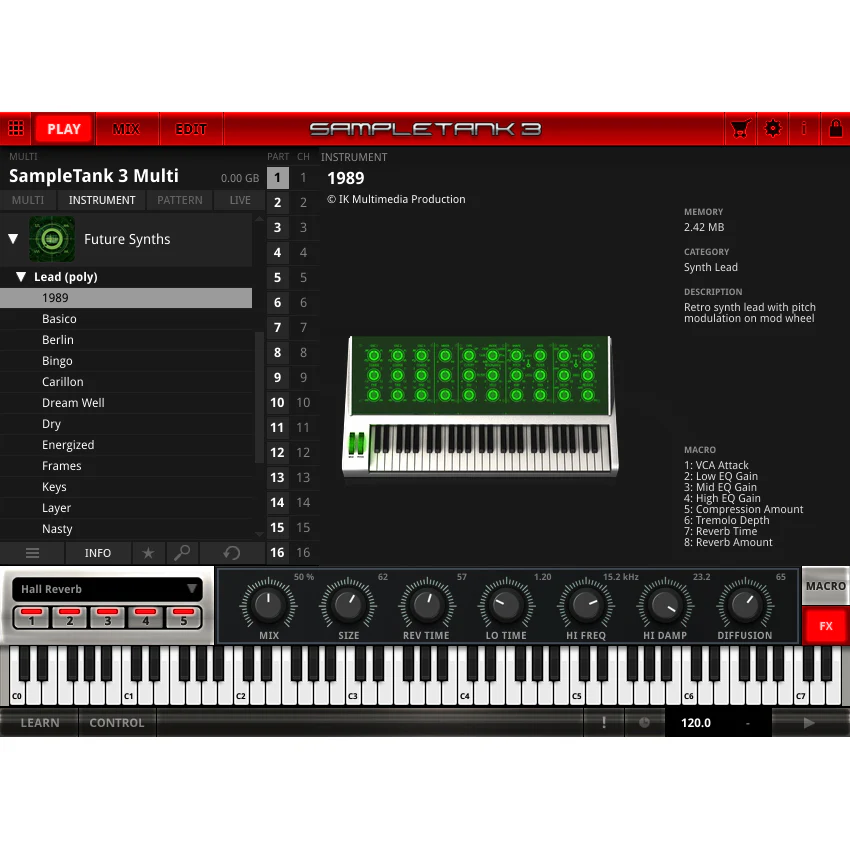Select the Layer instrument
Image resolution: width=850 pixels, height=850 pixels.
coord(126,508)
